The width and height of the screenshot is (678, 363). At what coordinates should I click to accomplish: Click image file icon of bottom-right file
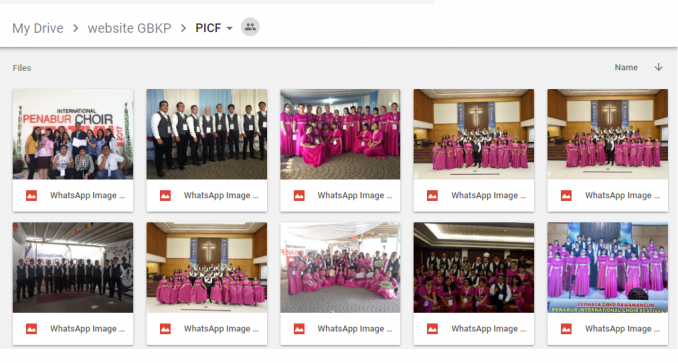coord(566,329)
